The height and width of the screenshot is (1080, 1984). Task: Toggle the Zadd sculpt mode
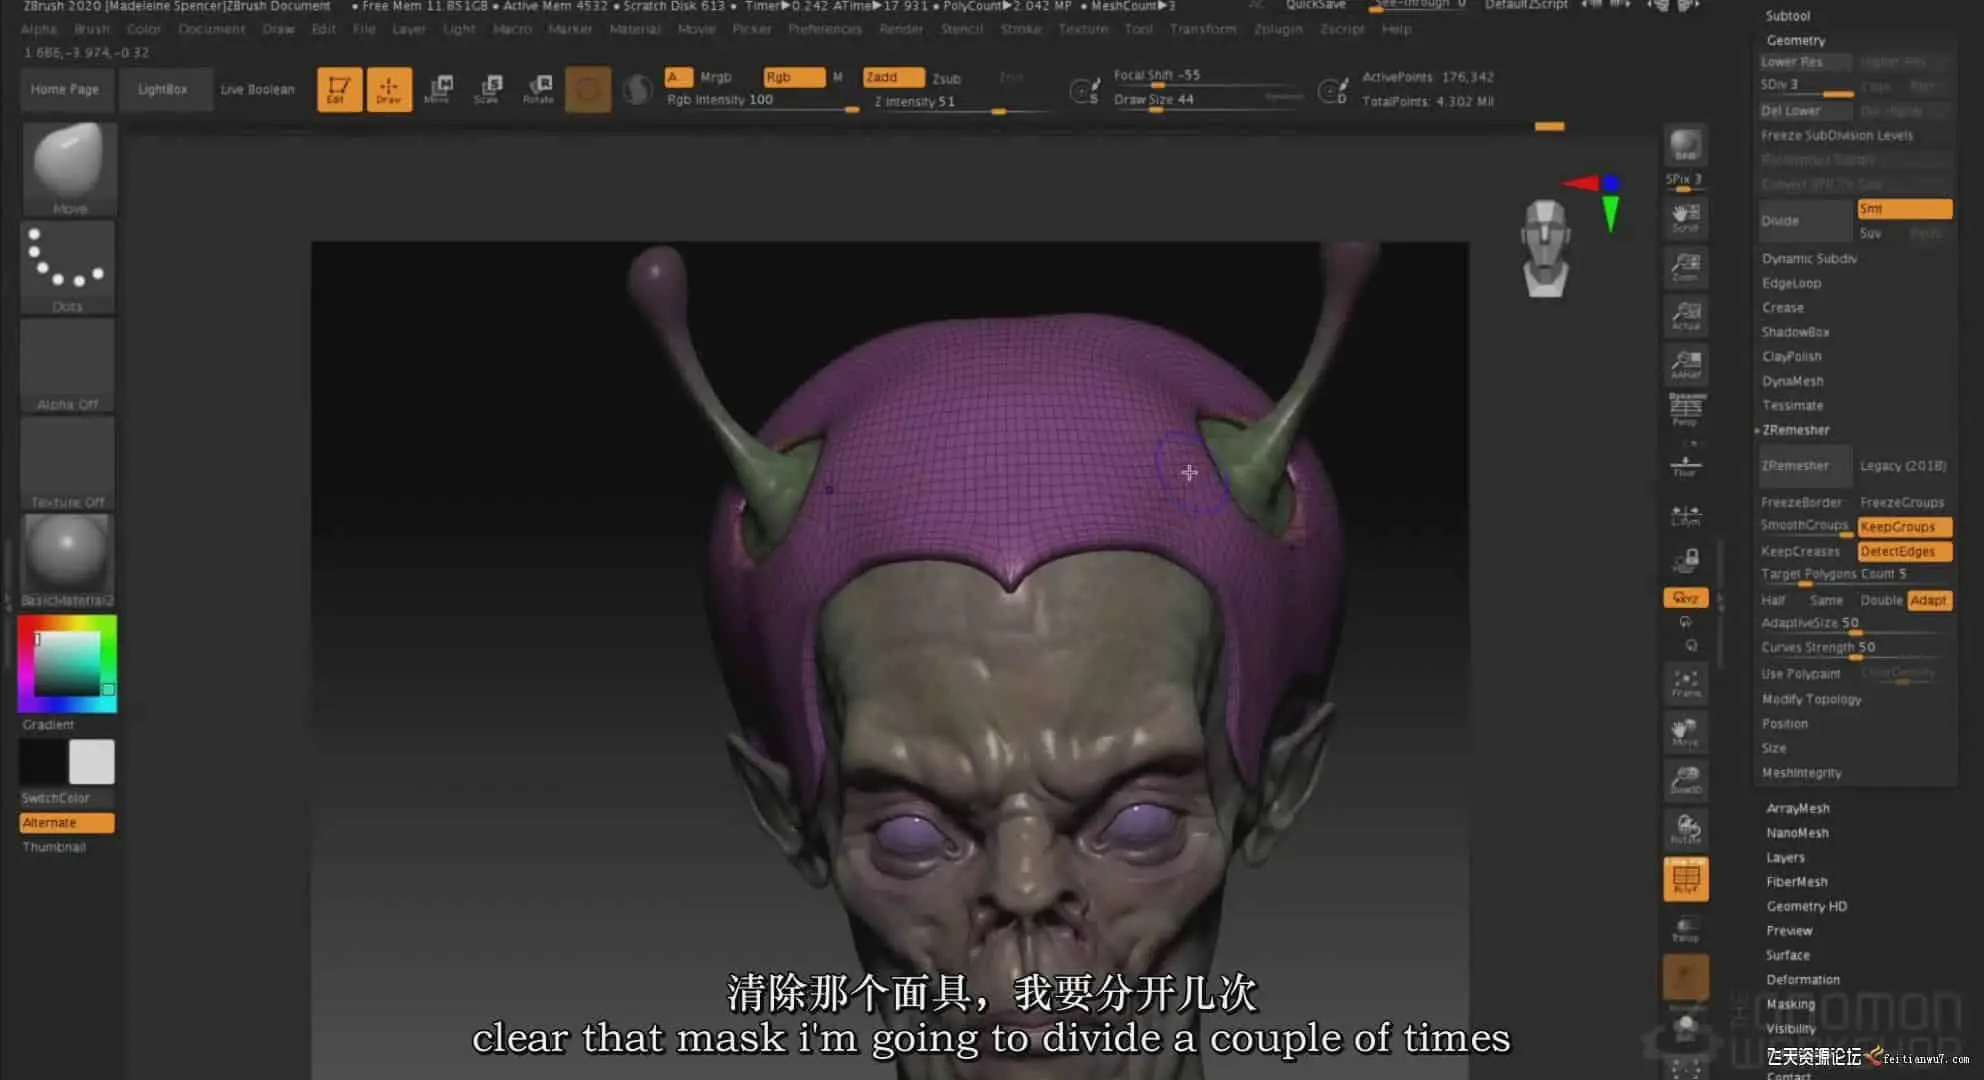pyautogui.click(x=892, y=77)
